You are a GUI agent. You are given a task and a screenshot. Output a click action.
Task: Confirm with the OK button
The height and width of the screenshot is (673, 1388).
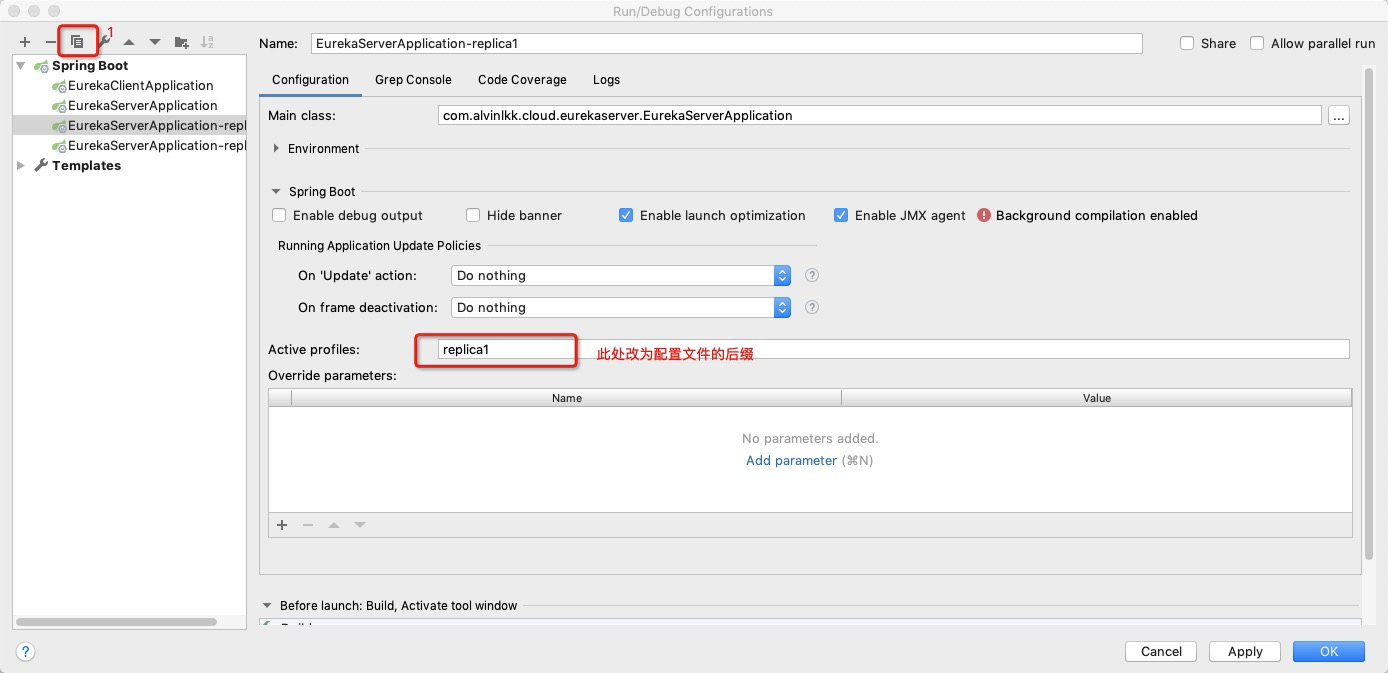tap(1329, 651)
